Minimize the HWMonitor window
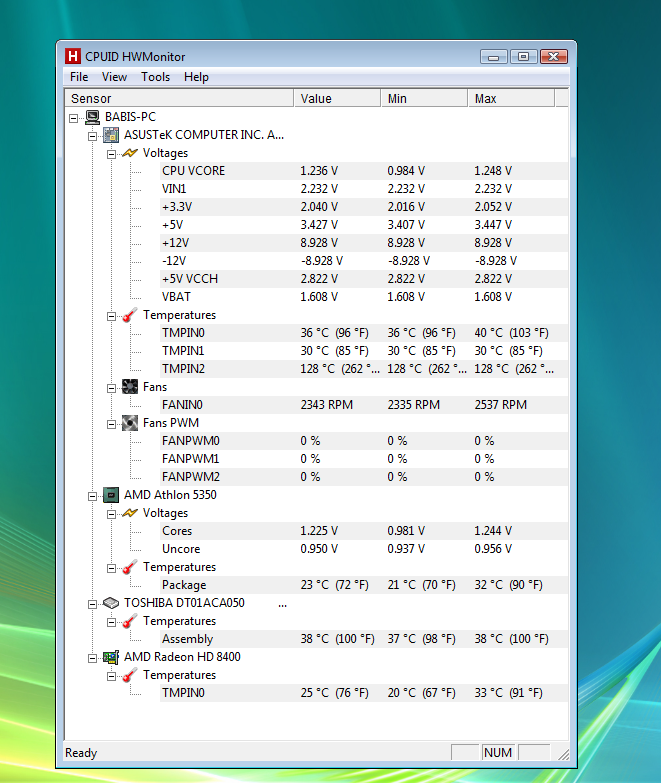 [494, 56]
